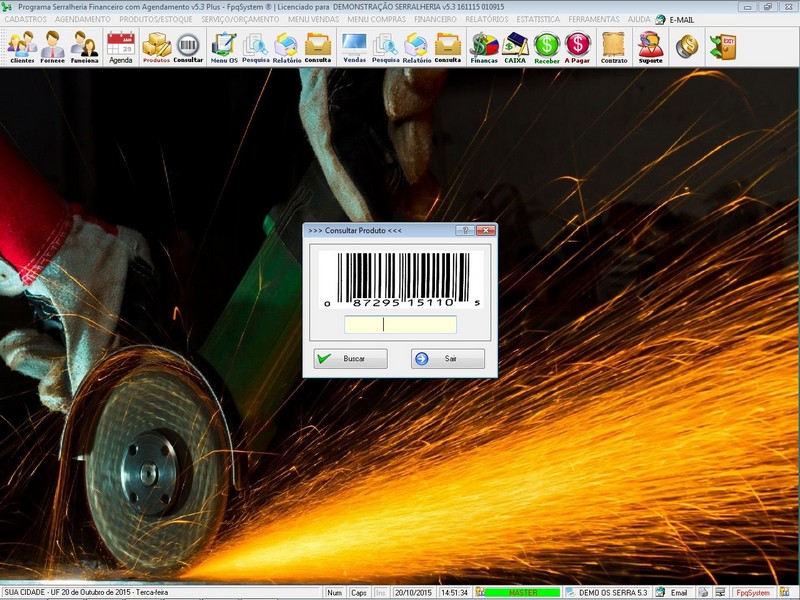Click Relatório icon next to Menu OS Pesquisa
This screenshot has width=800, height=600.
point(287,47)
